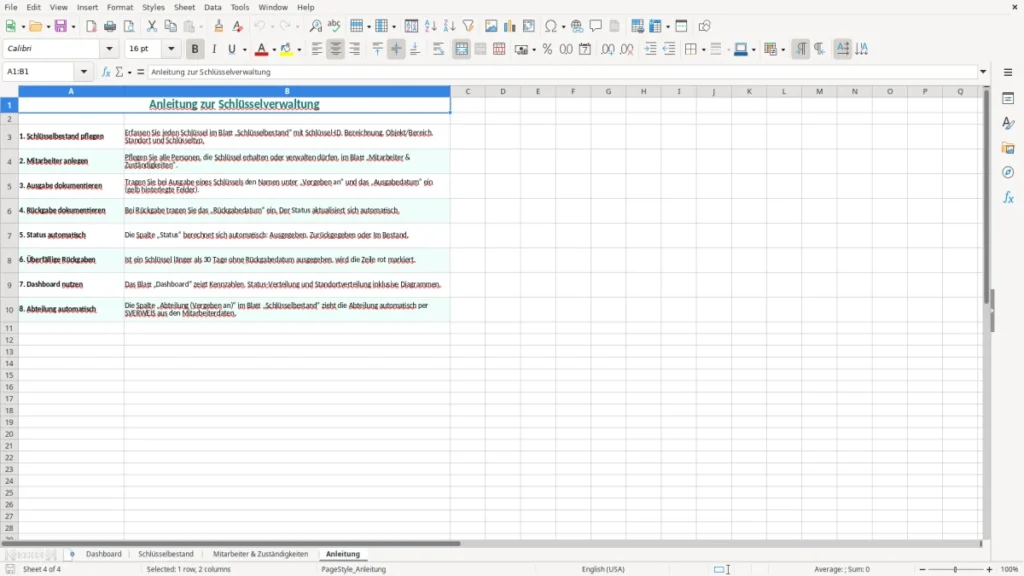Adjust the zoom slider in status bar
Viewport: 1024px width, 576px height.
[955, 569]
